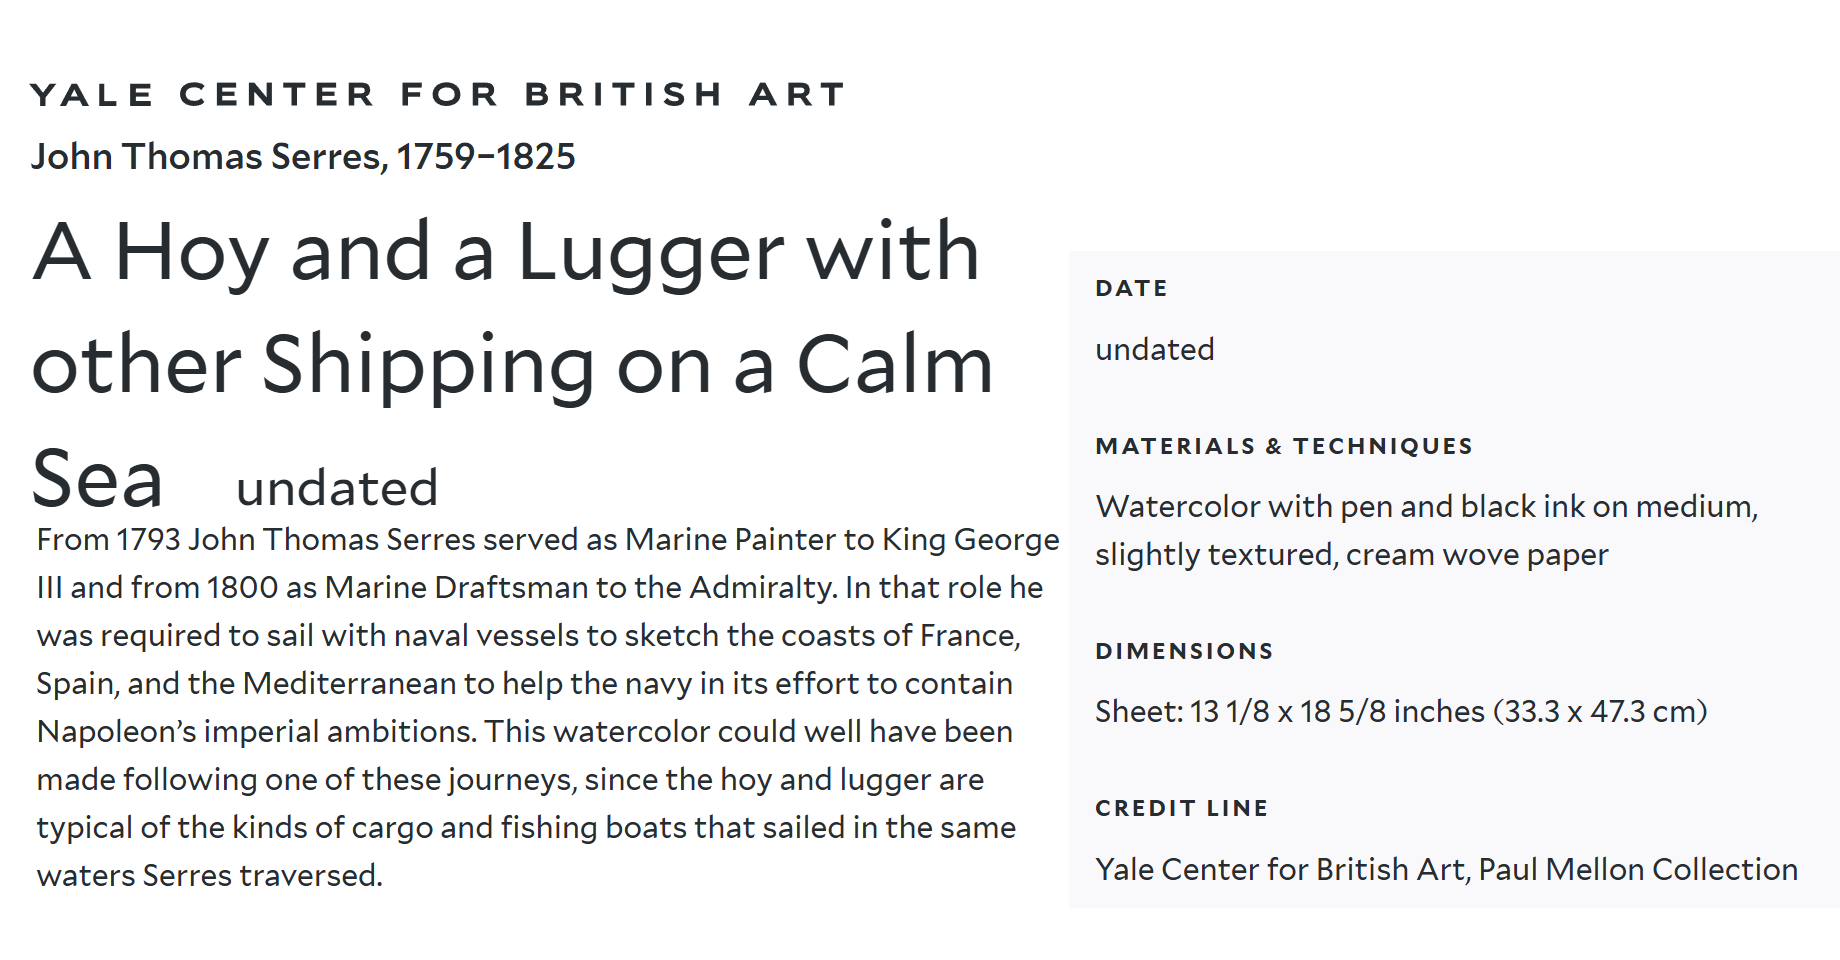1840x960 pixels.
Task: Click 'Napoleon's' in the description paragraph
Action: pos(116,732)
